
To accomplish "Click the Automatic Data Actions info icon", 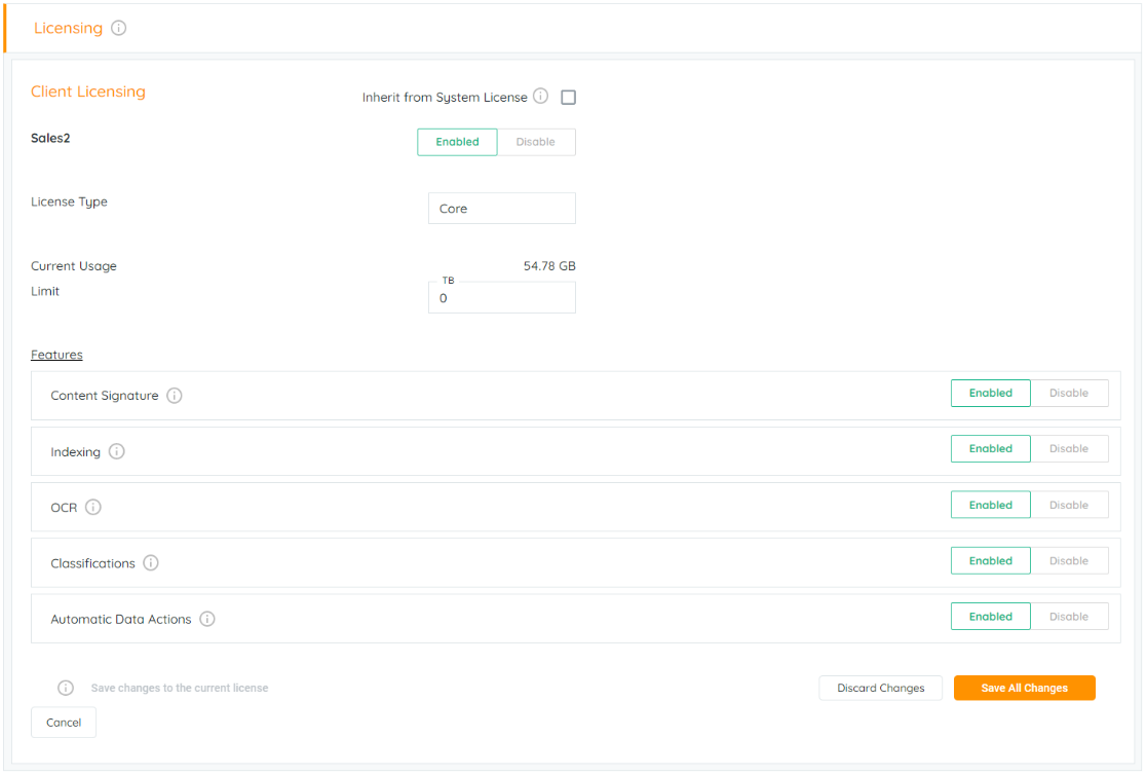I will (x=207, y=619).
